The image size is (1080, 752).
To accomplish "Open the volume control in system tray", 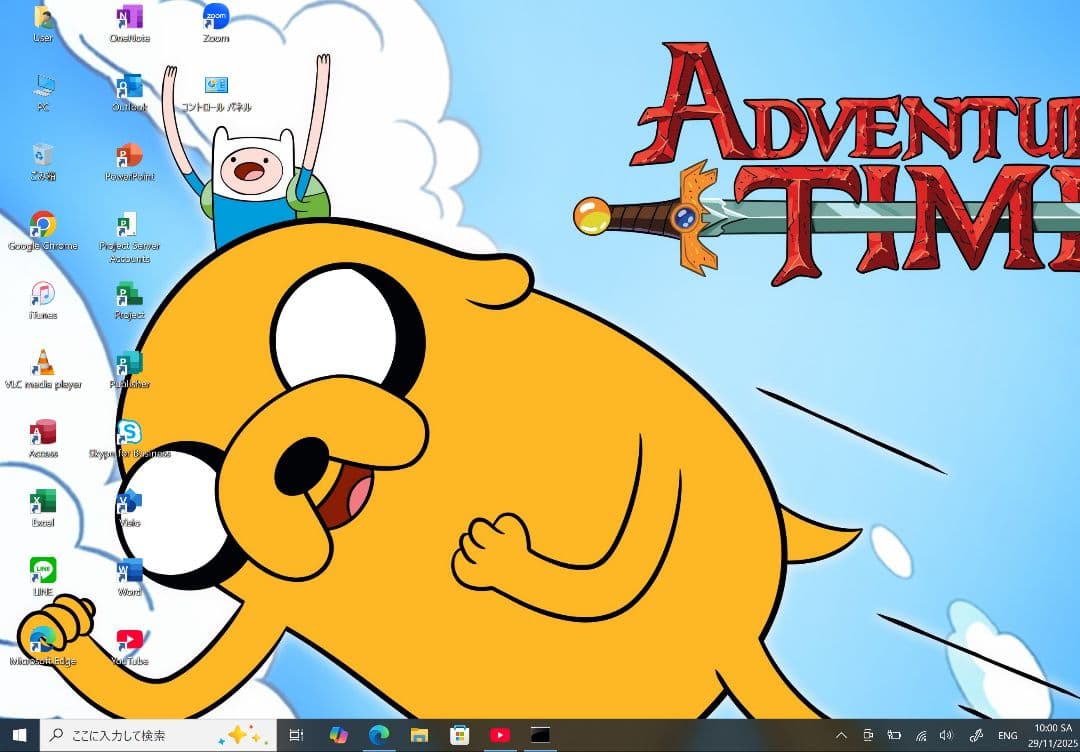I will 946,735.
